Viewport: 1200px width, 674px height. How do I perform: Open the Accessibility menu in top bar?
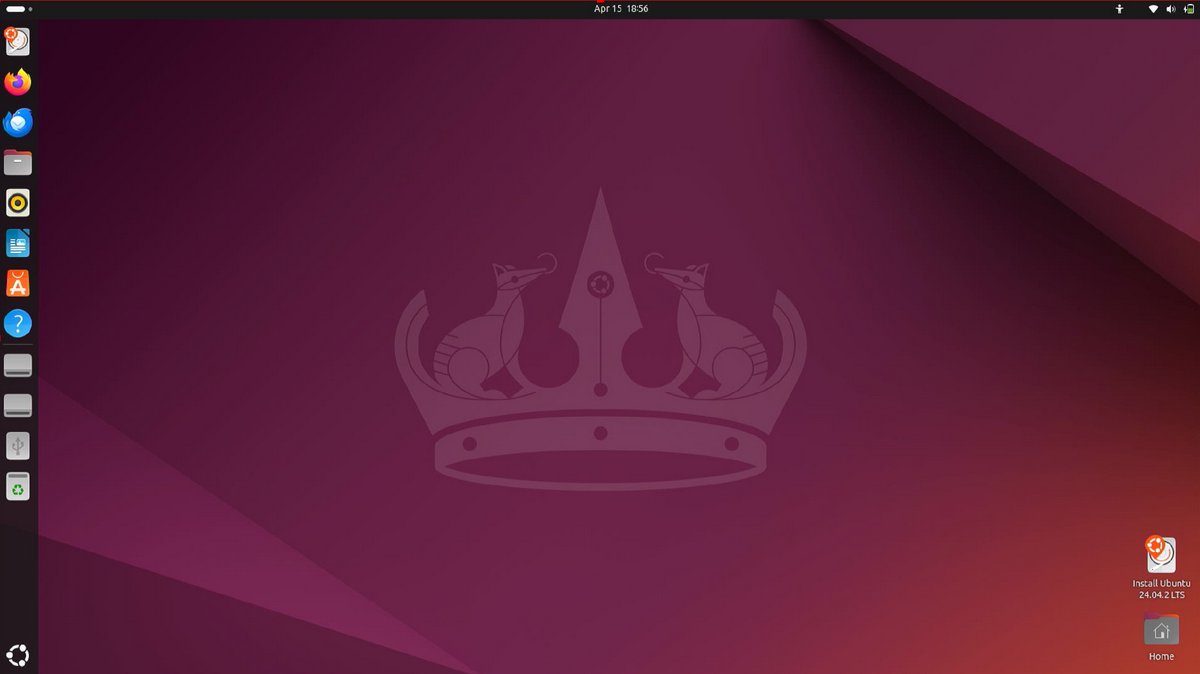click(1121, 9)
